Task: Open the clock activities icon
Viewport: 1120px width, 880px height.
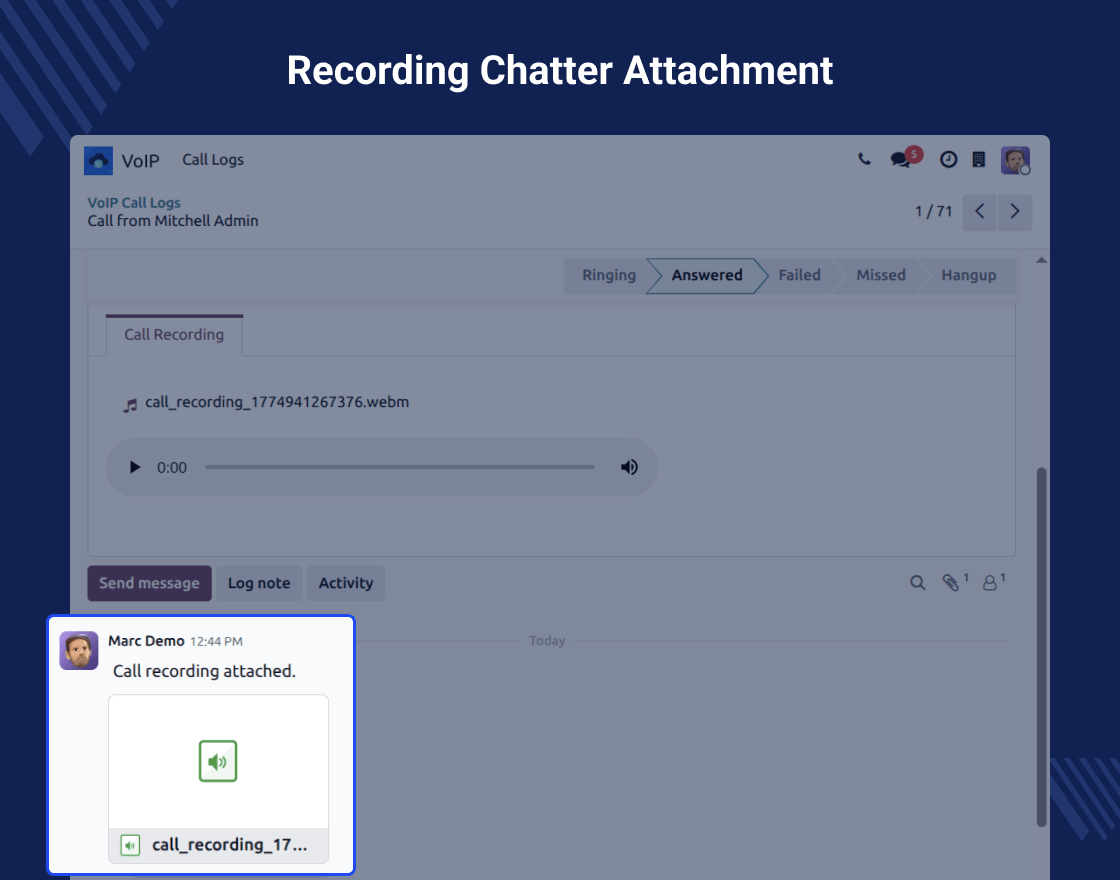Action: pos(948,160)
